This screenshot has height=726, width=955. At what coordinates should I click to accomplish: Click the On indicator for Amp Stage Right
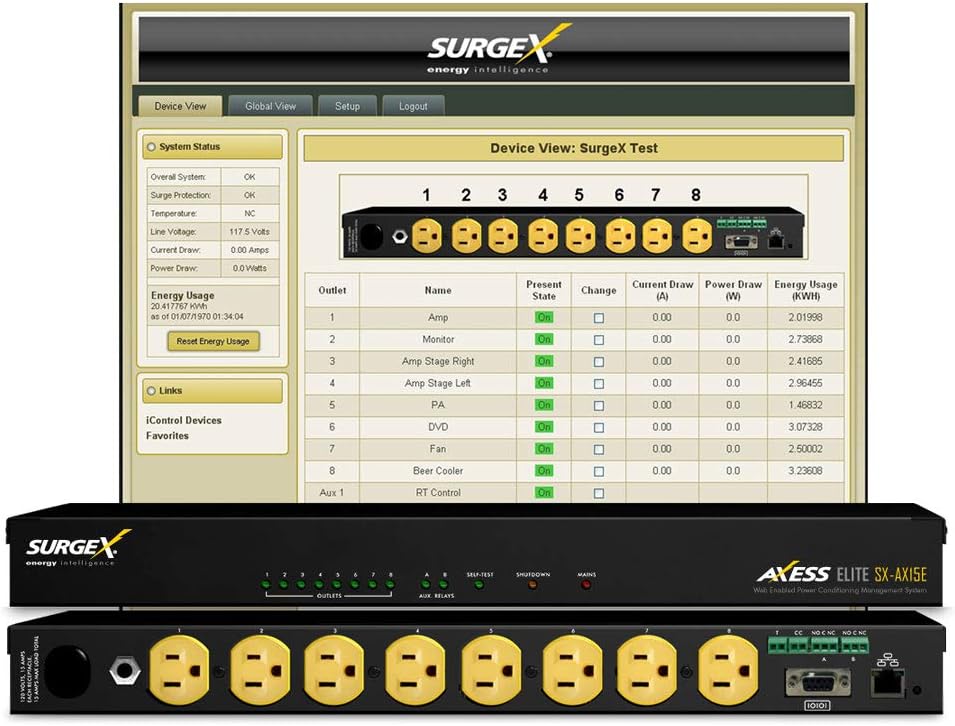[544, 361]
